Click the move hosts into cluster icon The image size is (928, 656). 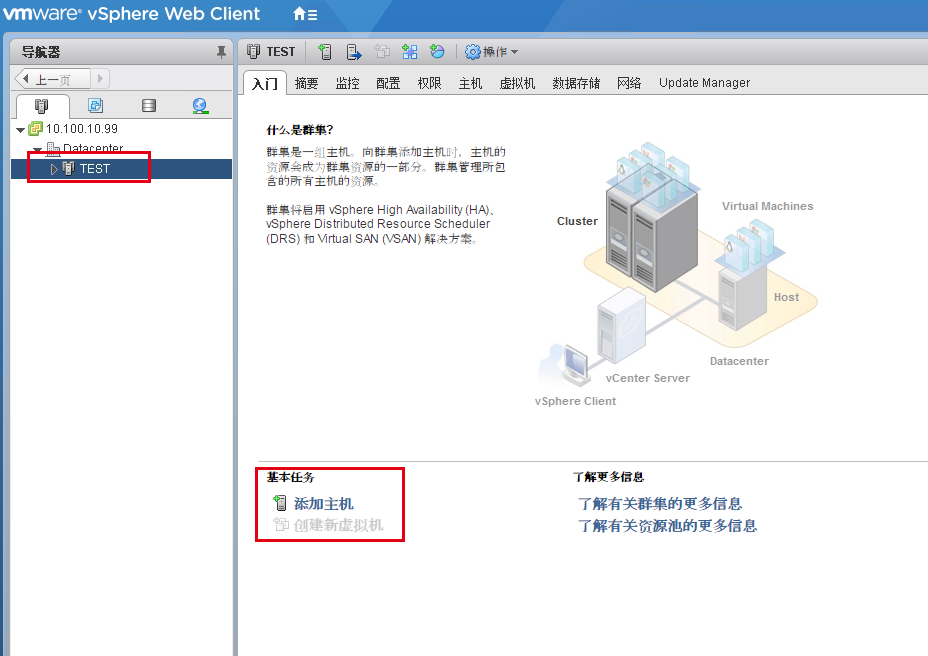[x=353, y=52]
